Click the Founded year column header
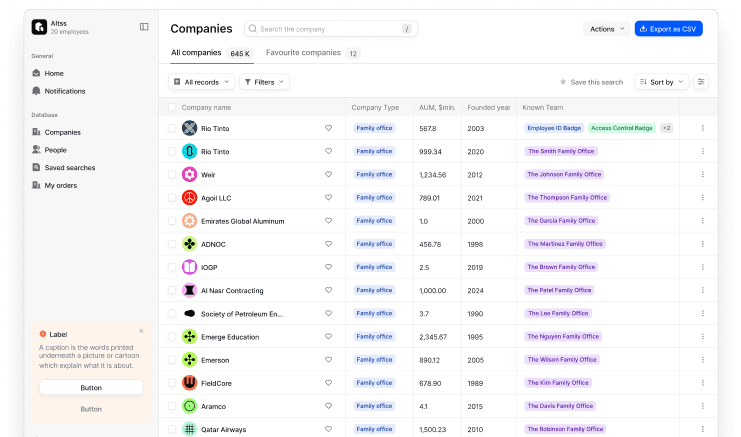This screenshot has width=741, height=437. click(x=489, y=107)
